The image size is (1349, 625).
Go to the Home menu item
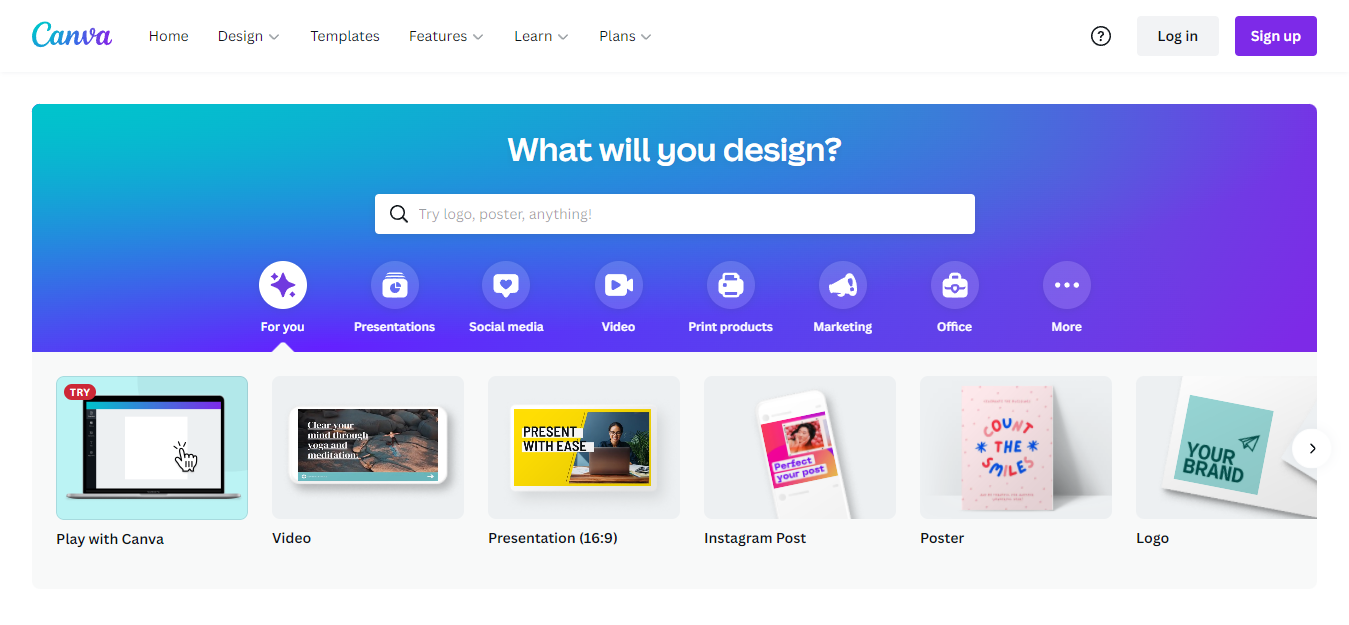tap(169, 36)
